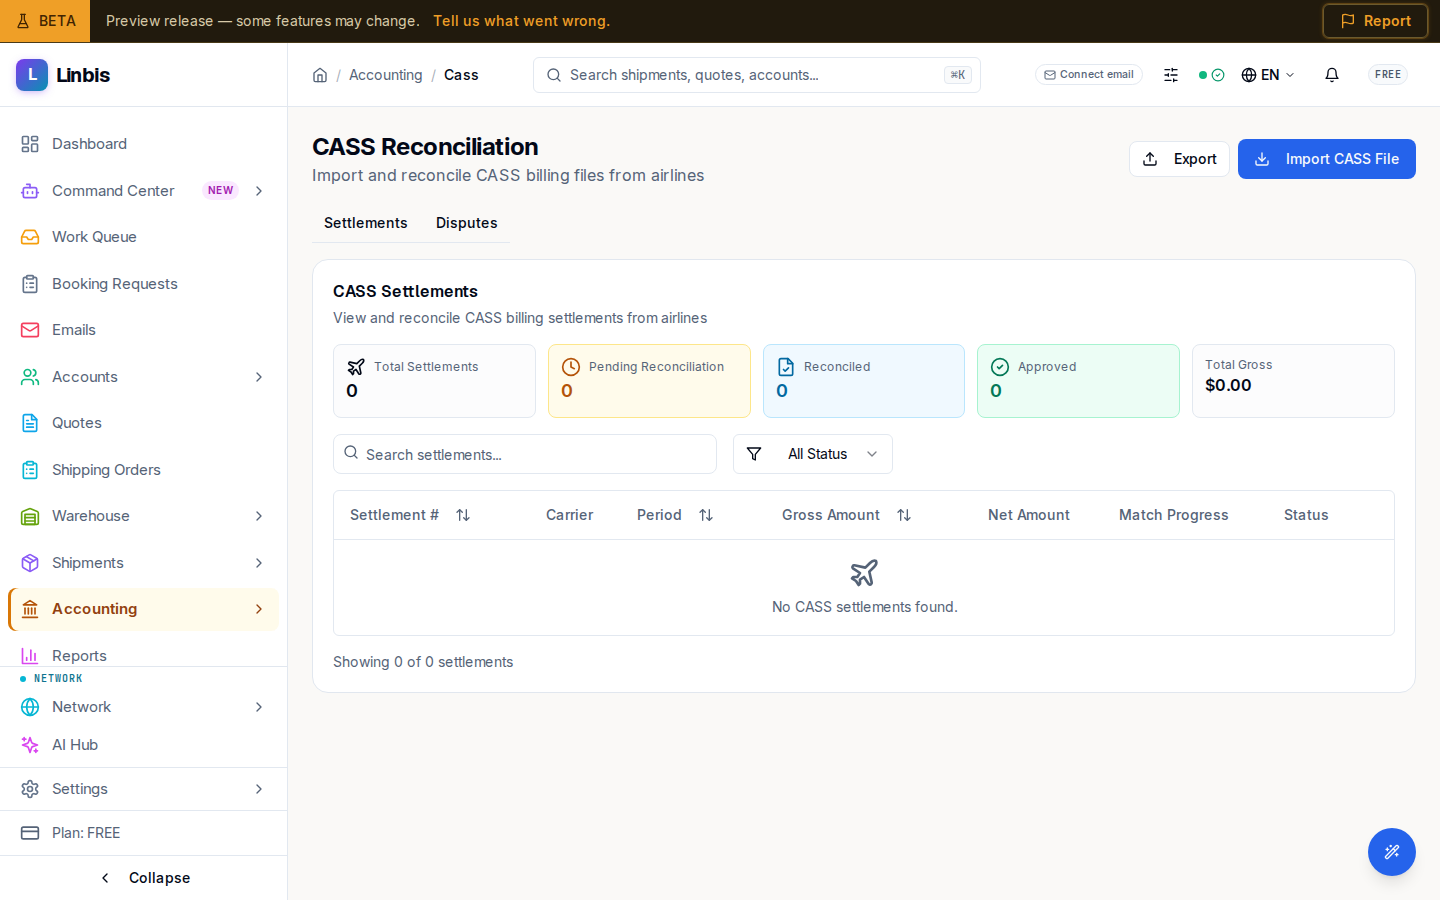Click the 'Tell us what went wrong' link
1440x900 pixels.
522,21
